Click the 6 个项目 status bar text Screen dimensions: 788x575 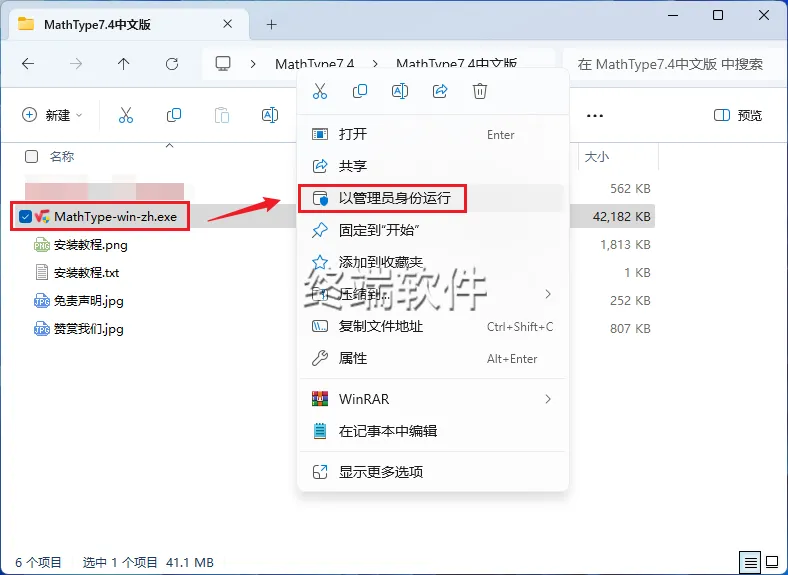(38, 562)
